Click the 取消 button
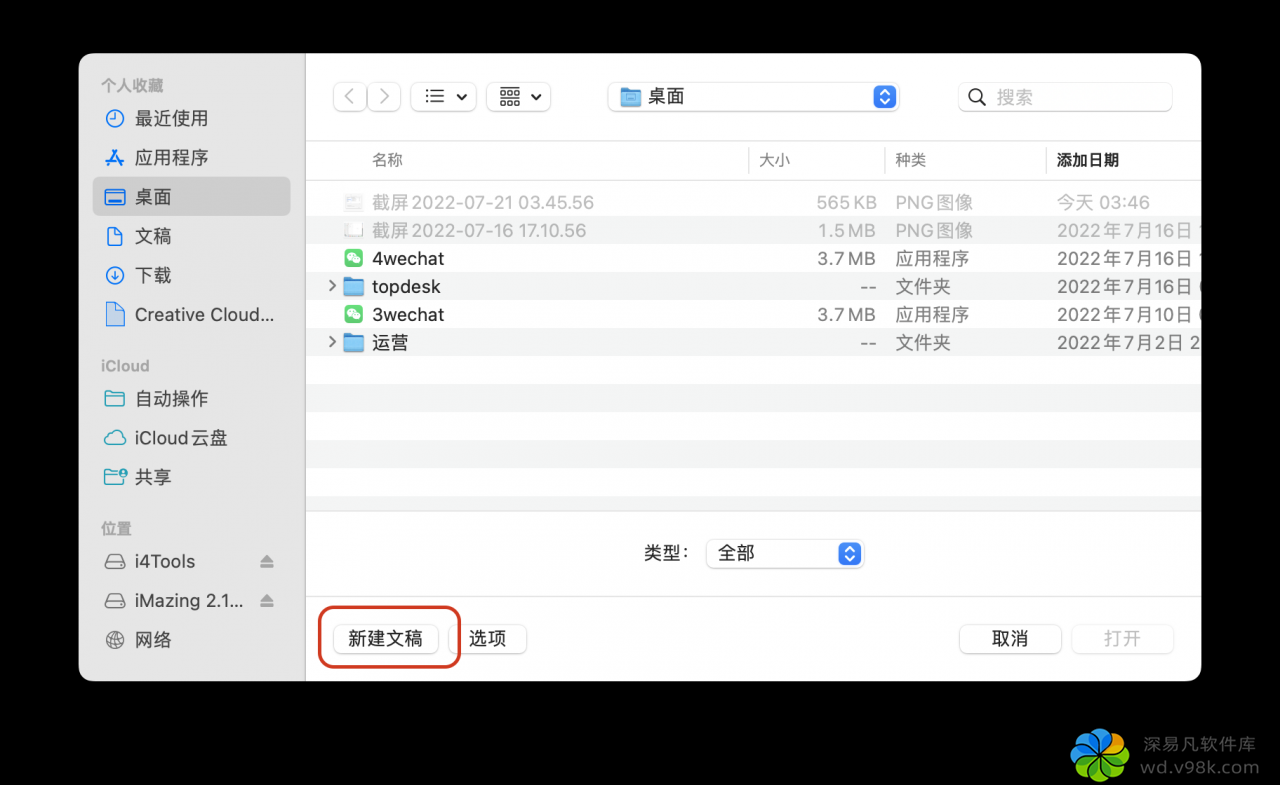The height and width of the screenshot is (785, 1280). (1010, 638)
